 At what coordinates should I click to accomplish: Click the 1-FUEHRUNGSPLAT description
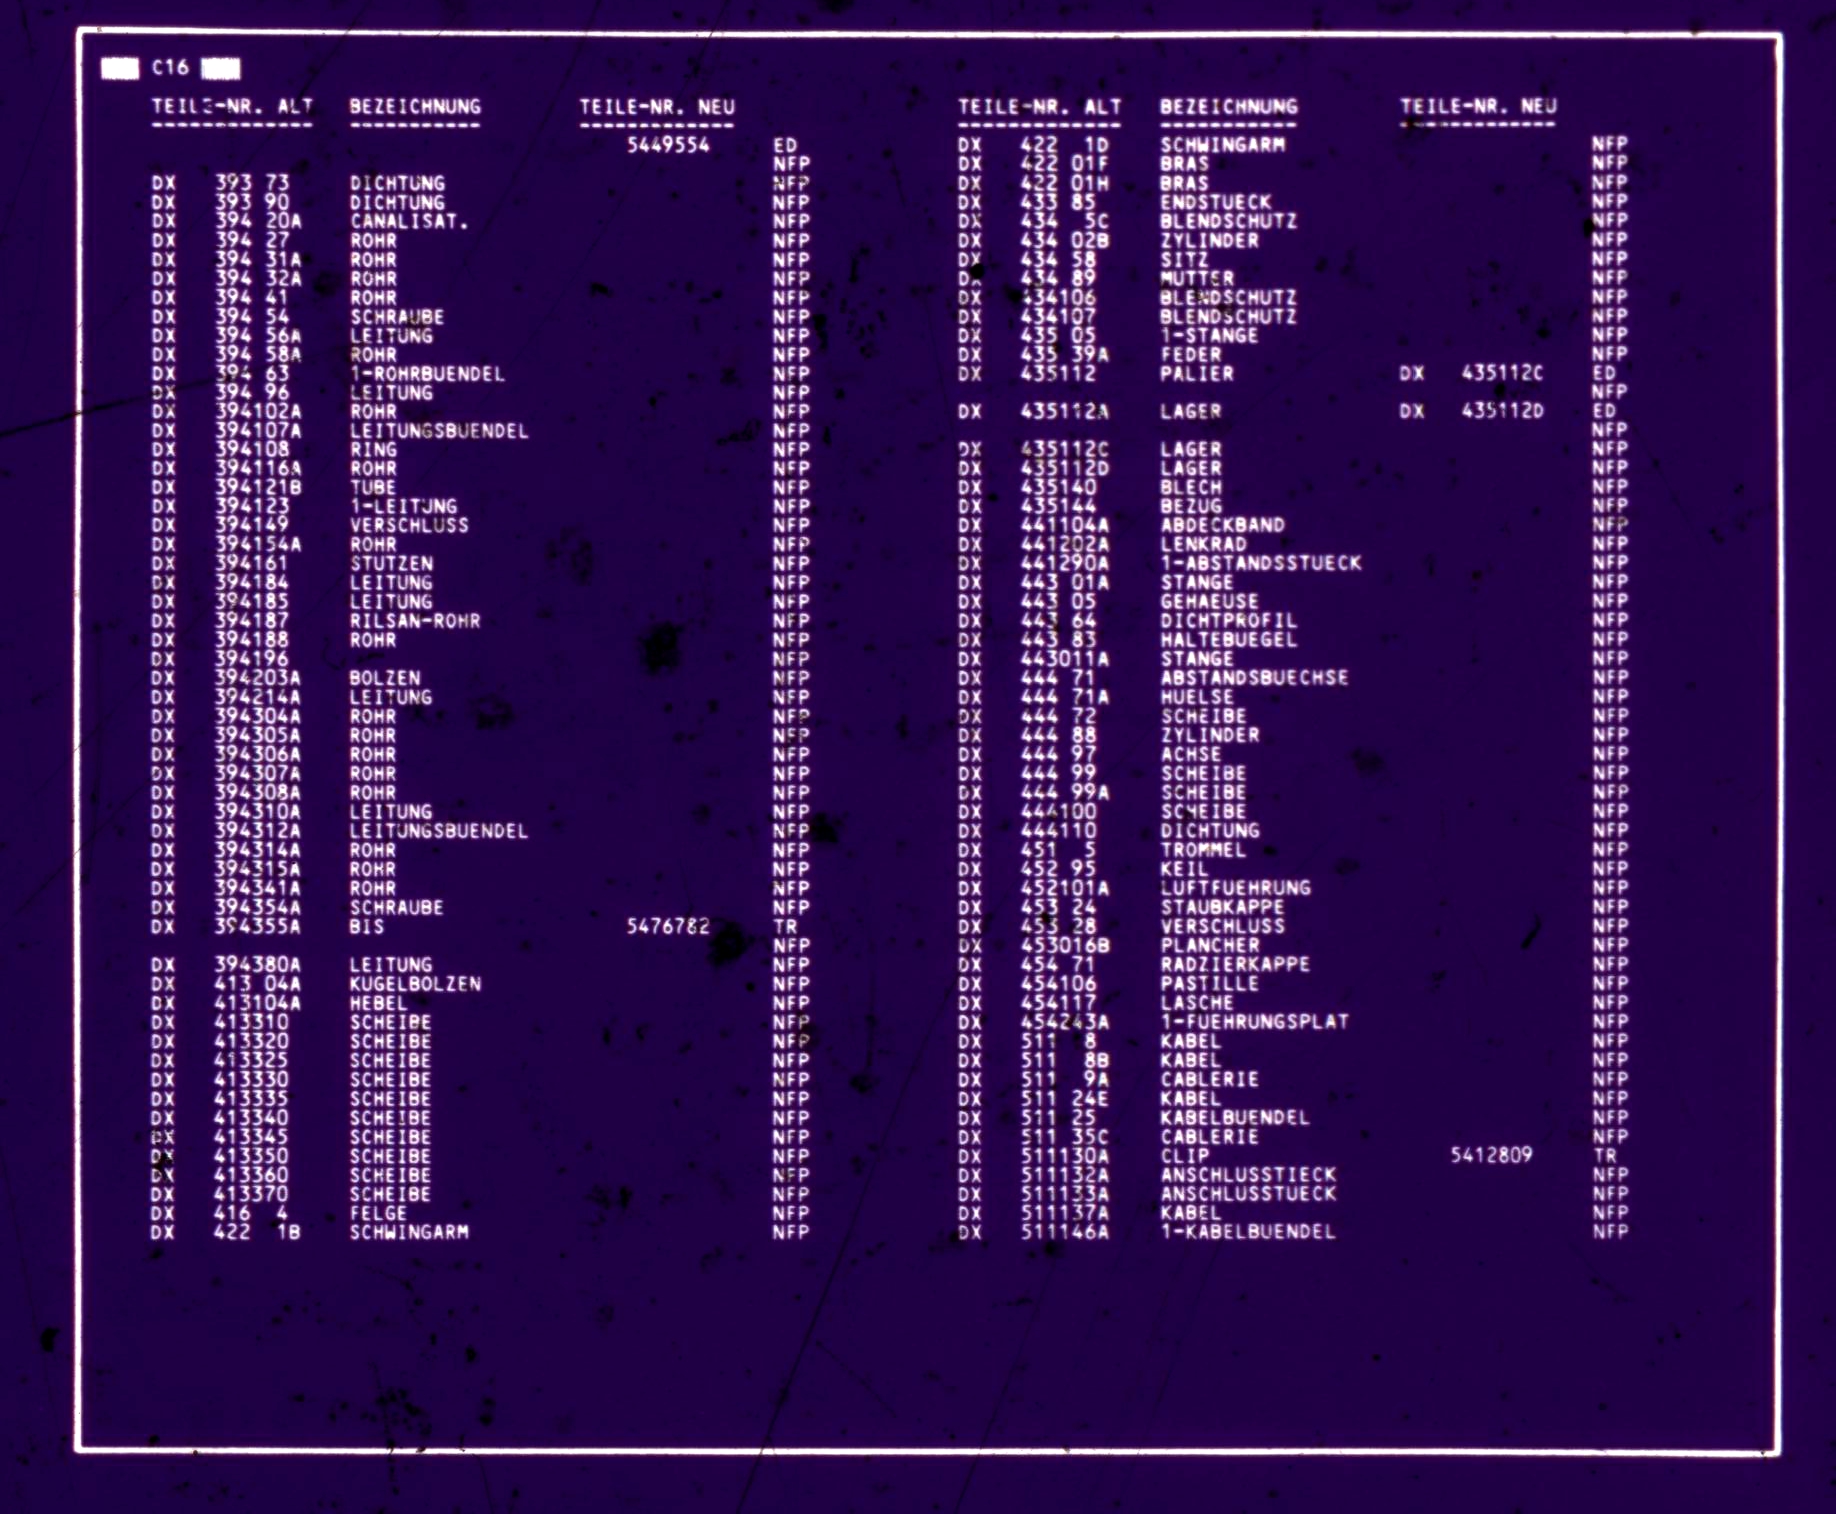[x=1254, y=1022]
